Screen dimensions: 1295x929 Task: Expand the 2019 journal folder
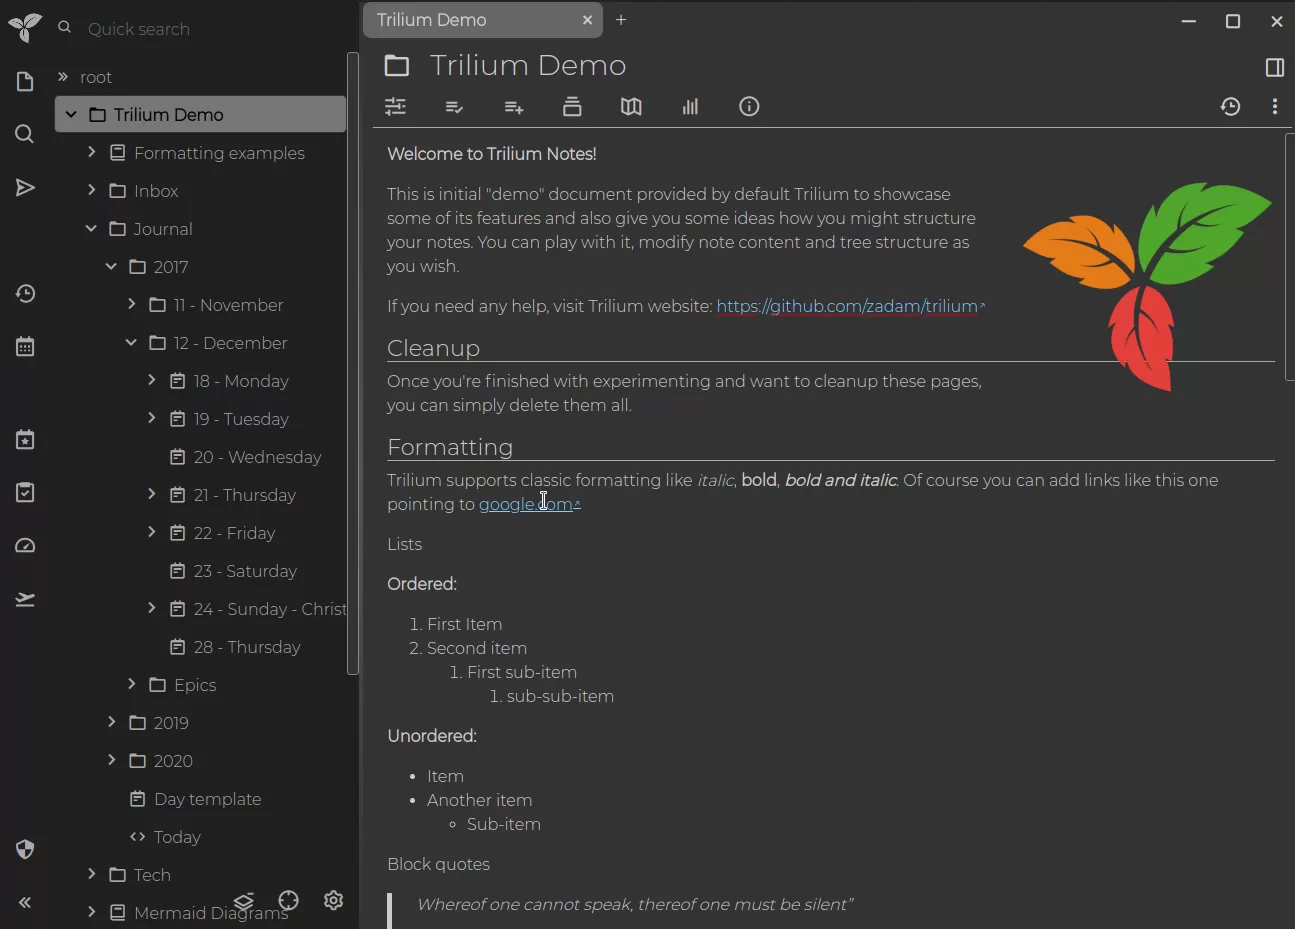click(111, 722)
